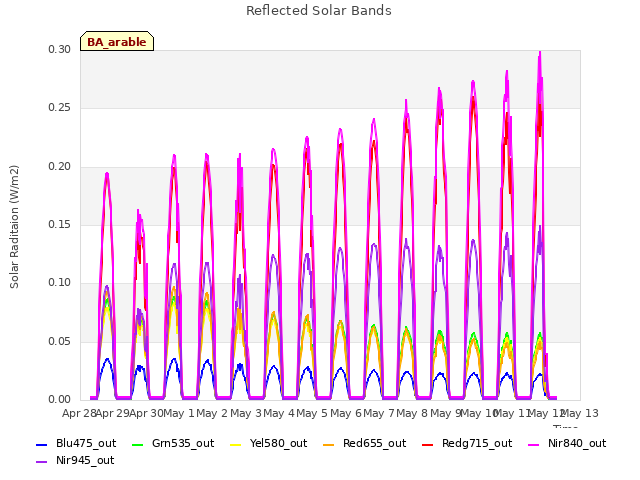Toggle the Grn535_out legend label

pyautogui.click(x=183, y=443)
